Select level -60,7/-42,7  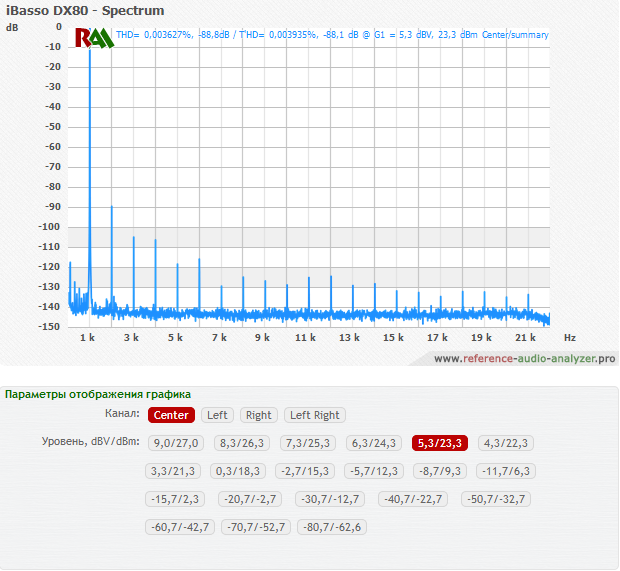(x=180, y=527)
